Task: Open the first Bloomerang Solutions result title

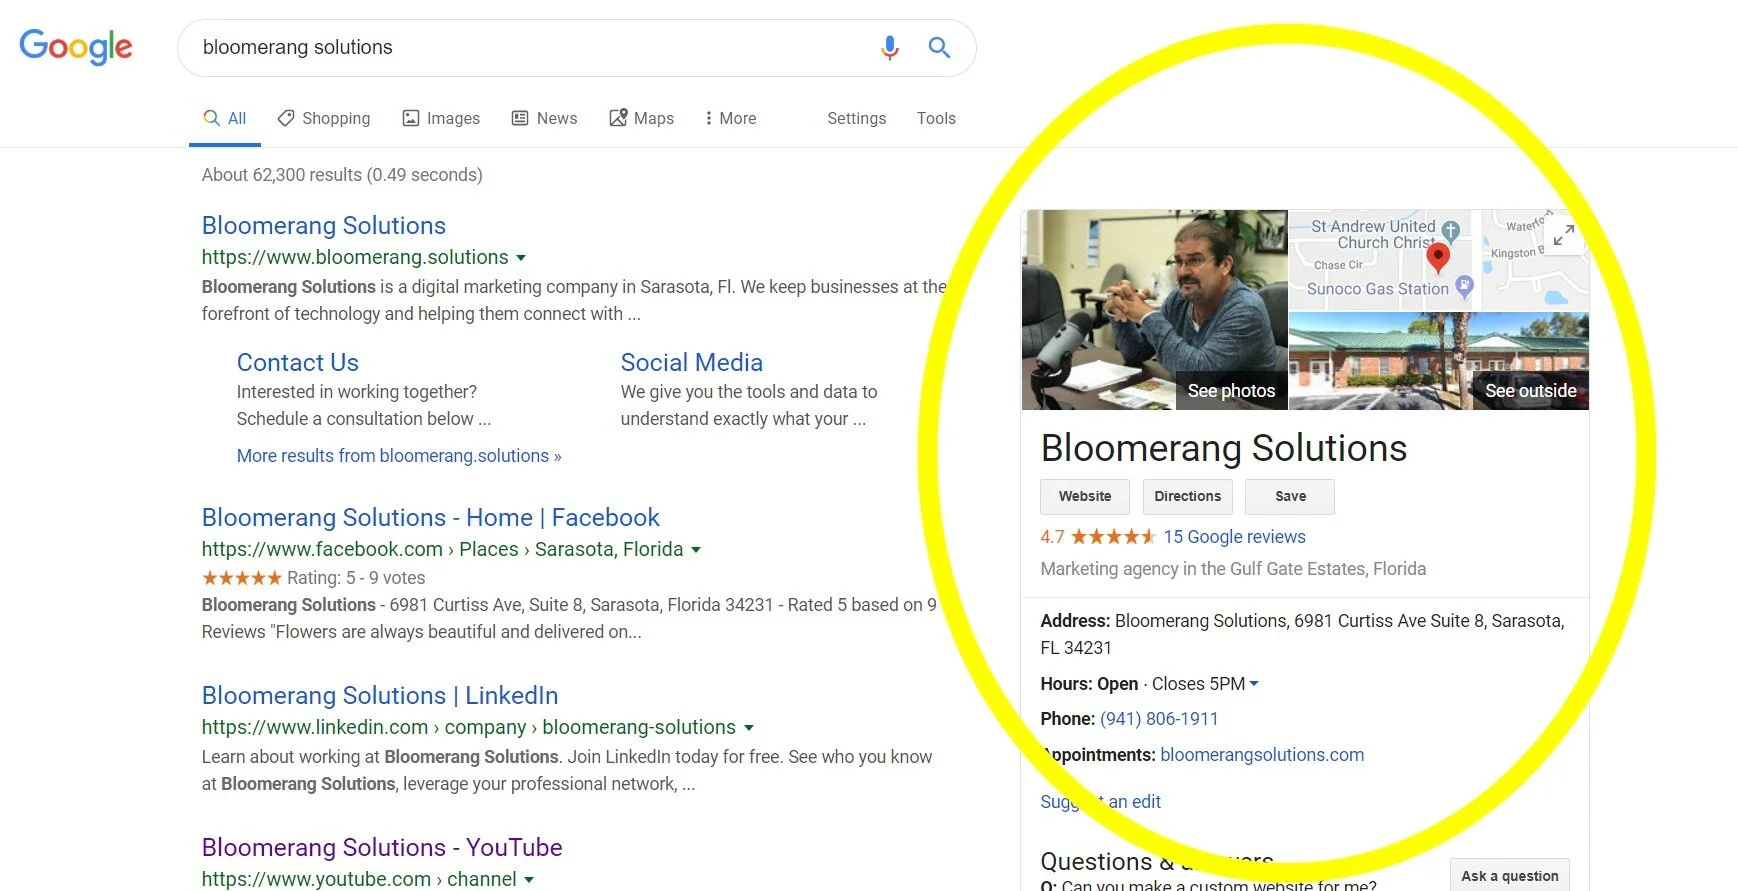Action: point(324,225)
